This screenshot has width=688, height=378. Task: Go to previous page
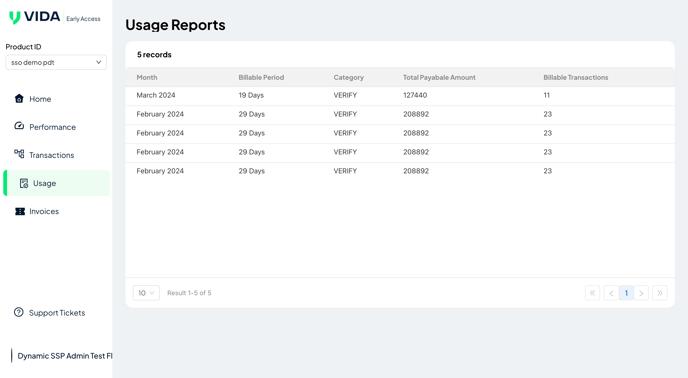(611, 293)
